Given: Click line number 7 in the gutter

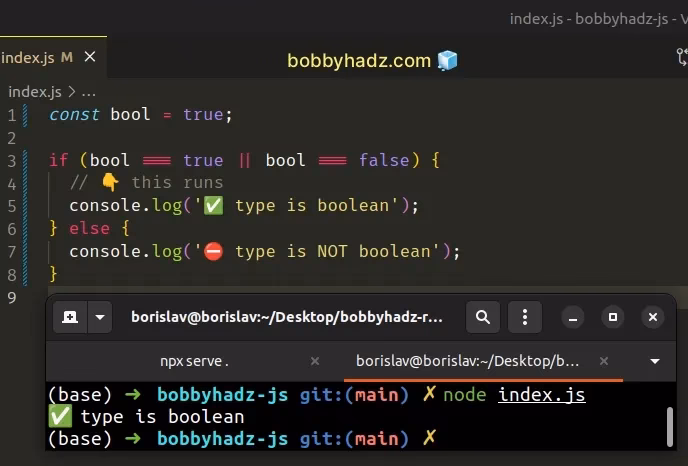Looking at the screenshot, I should click(12, 252).
